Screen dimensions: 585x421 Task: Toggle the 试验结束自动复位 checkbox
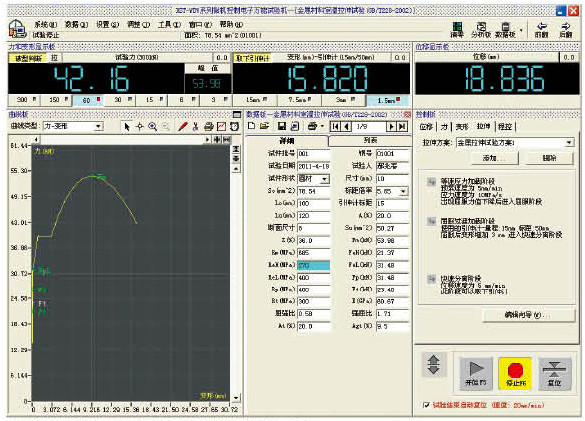426,405
